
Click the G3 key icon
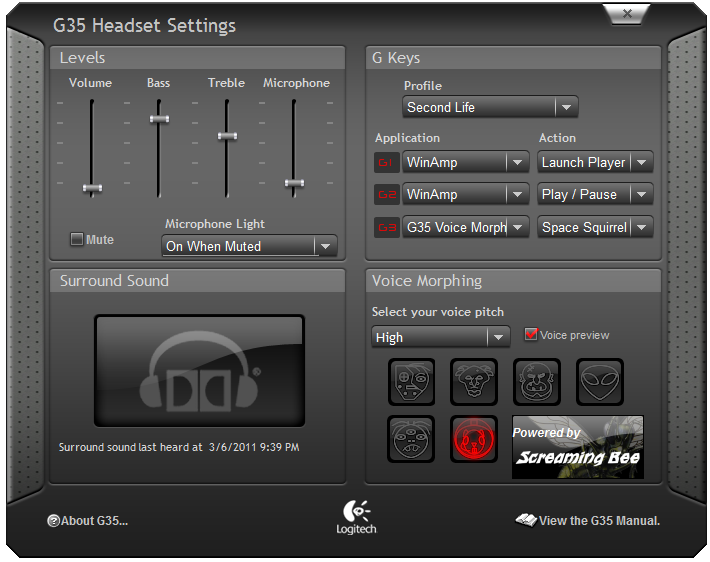tap(386, 228)
